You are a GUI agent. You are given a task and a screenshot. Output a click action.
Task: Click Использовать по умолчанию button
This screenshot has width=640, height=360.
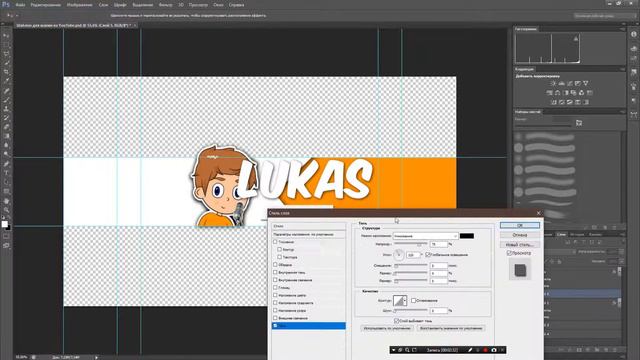387,328
